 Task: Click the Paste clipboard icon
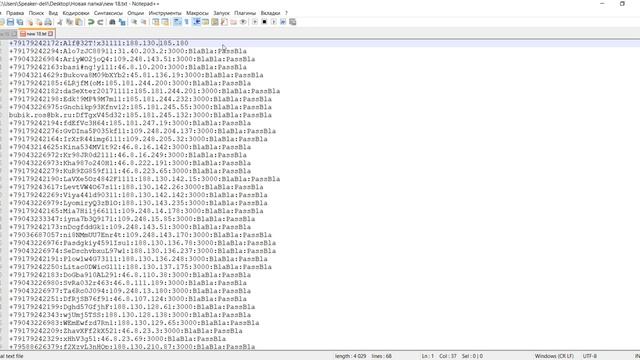(79, 22)
